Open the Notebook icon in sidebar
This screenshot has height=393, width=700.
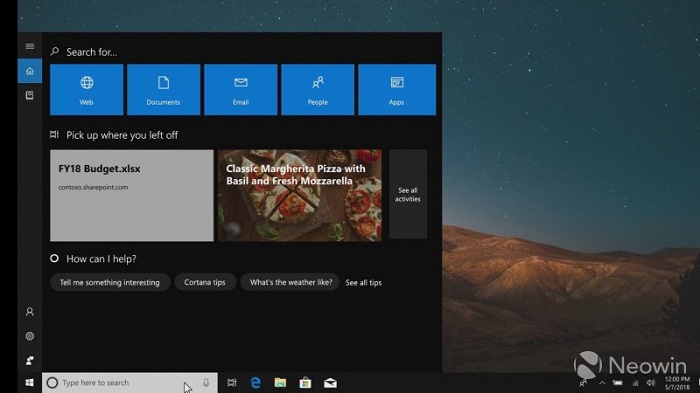click(30, 95)
